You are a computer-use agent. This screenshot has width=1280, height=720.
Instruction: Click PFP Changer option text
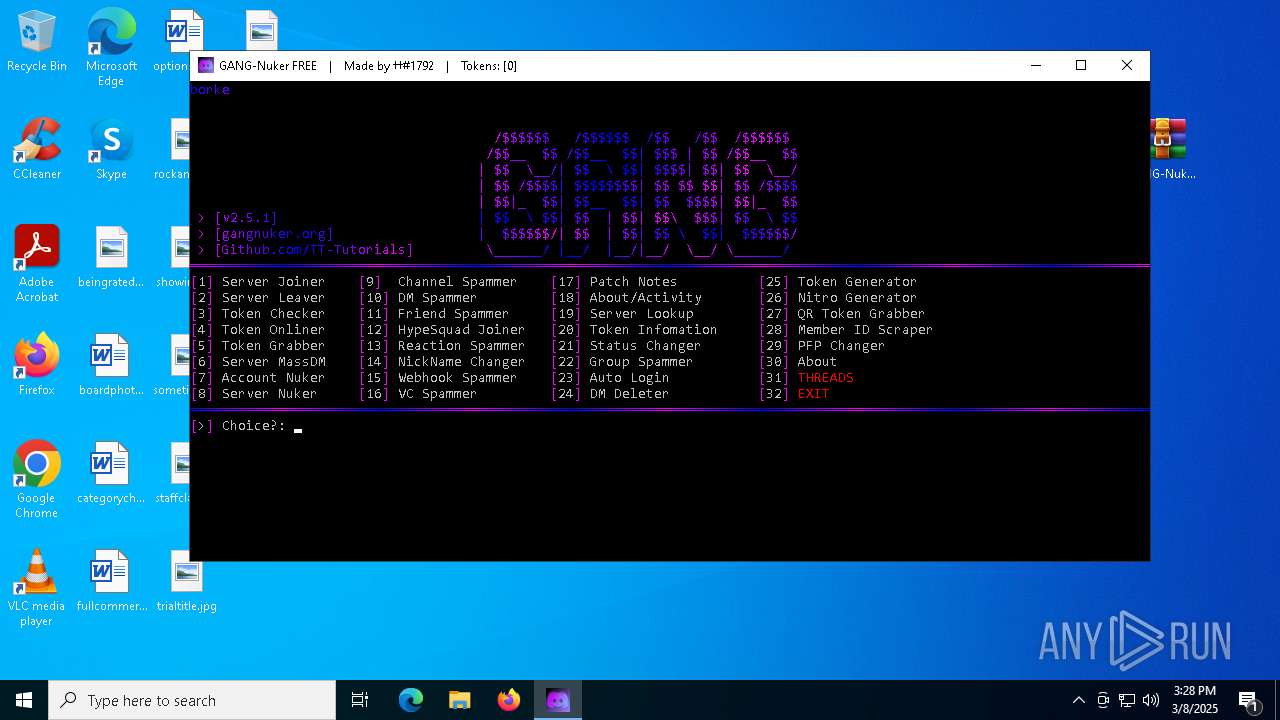841,346
